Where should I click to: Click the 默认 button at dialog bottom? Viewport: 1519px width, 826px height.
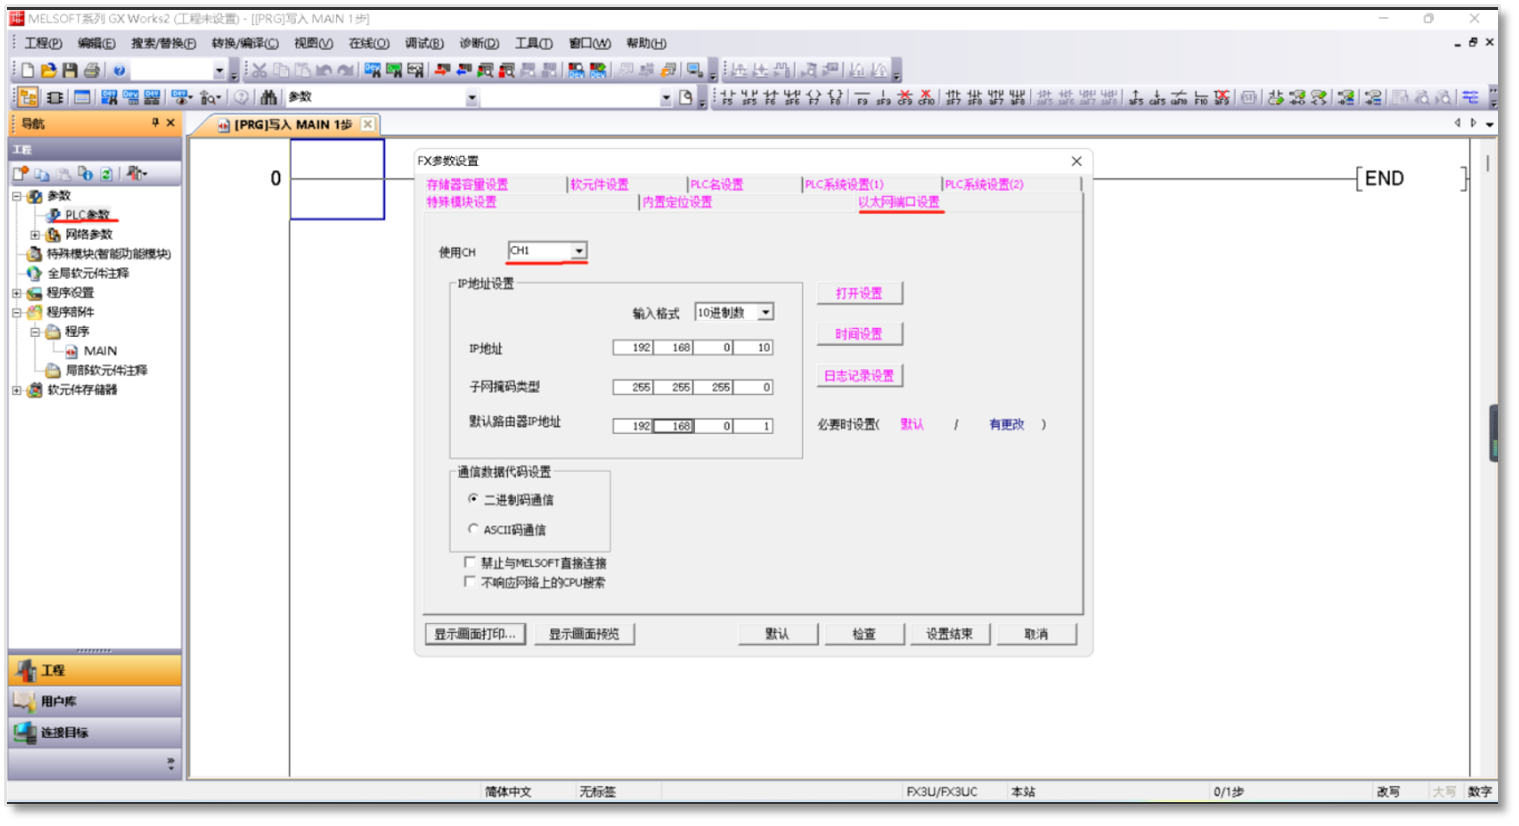[x=777, y=634]
